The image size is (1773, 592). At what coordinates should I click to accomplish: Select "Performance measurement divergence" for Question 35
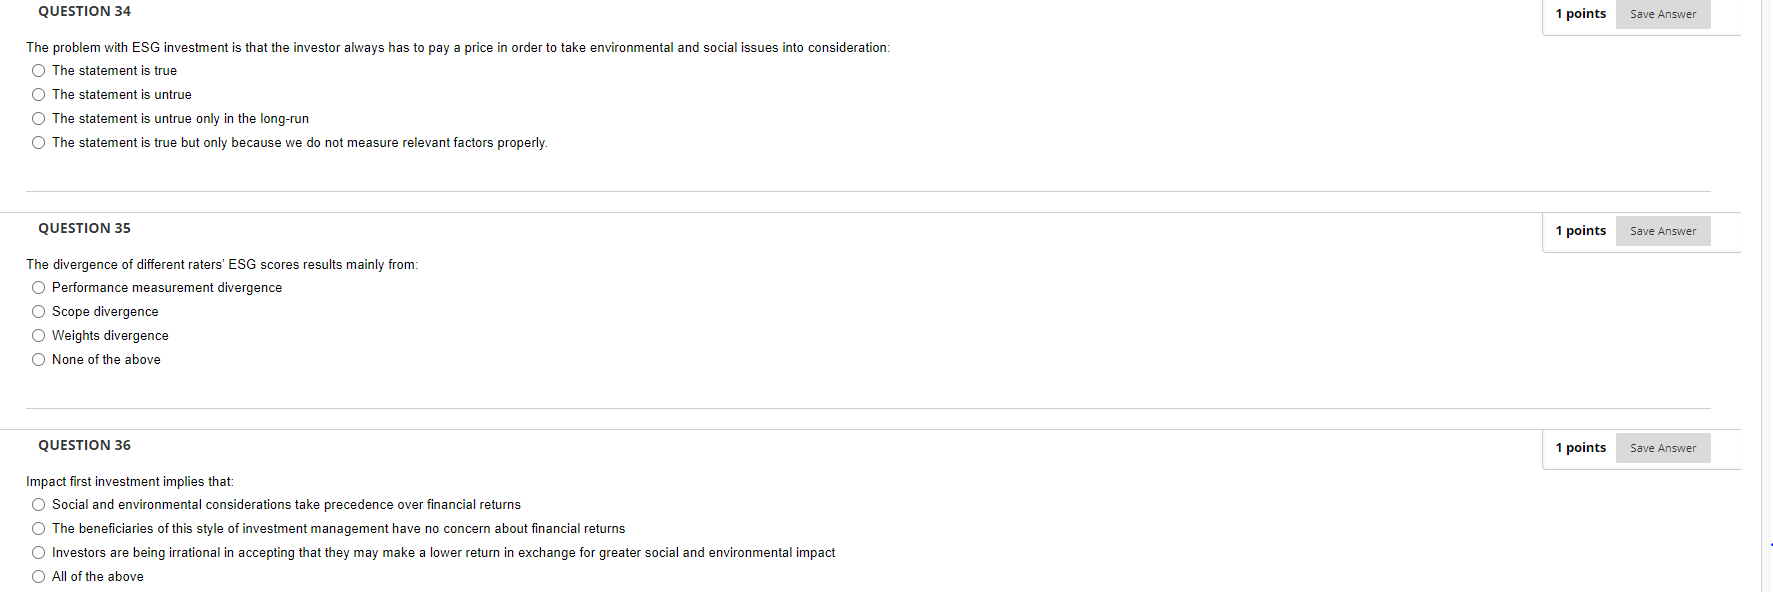pos(38,287)
